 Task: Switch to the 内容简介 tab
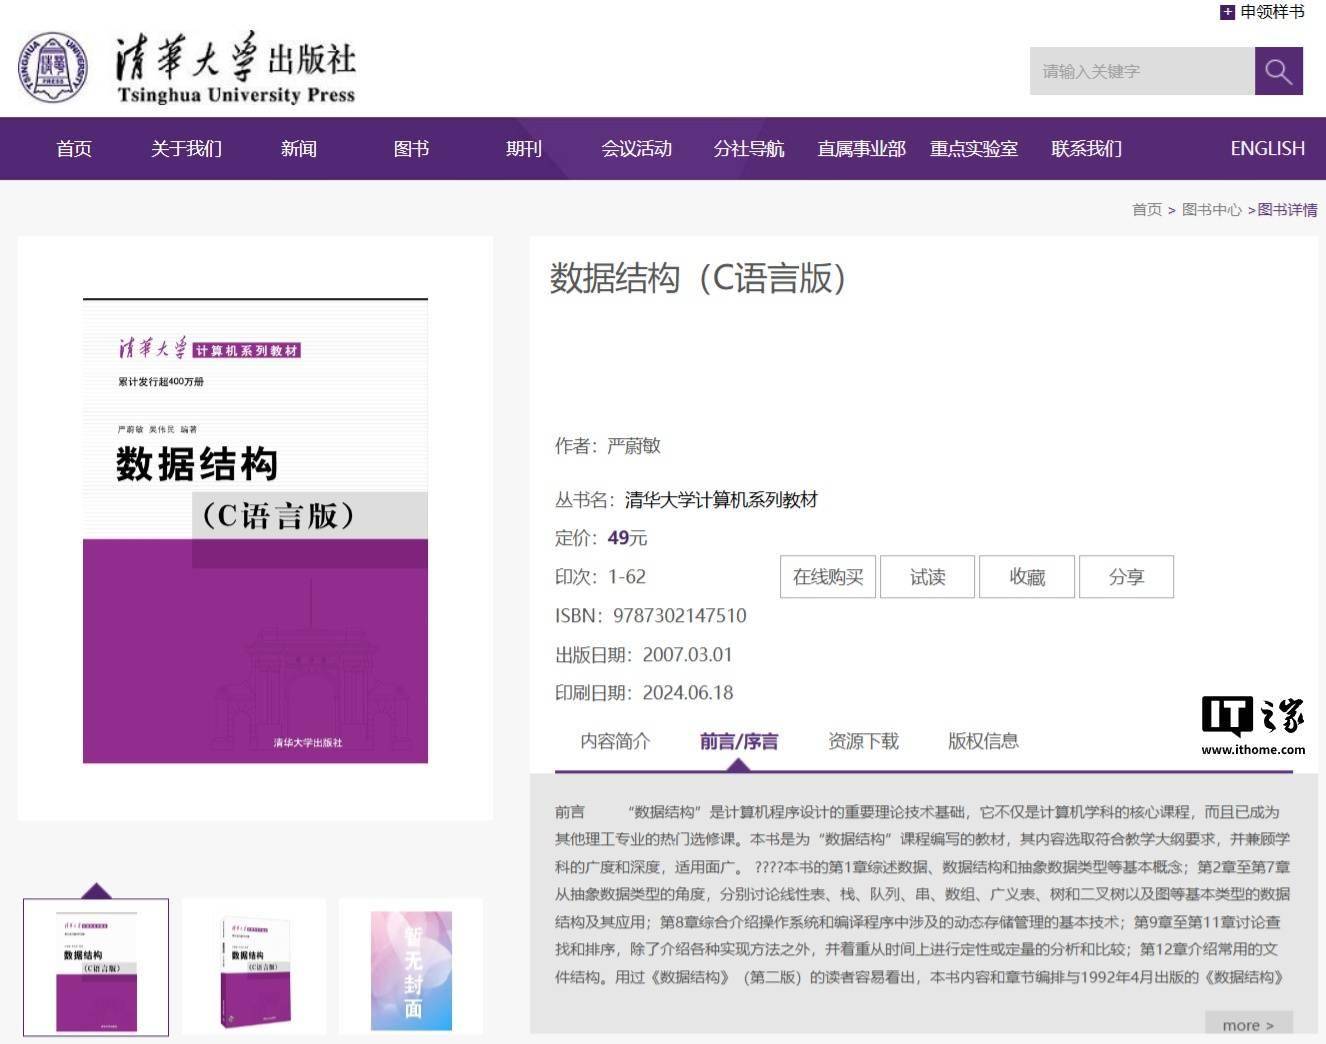pos(615,741)
